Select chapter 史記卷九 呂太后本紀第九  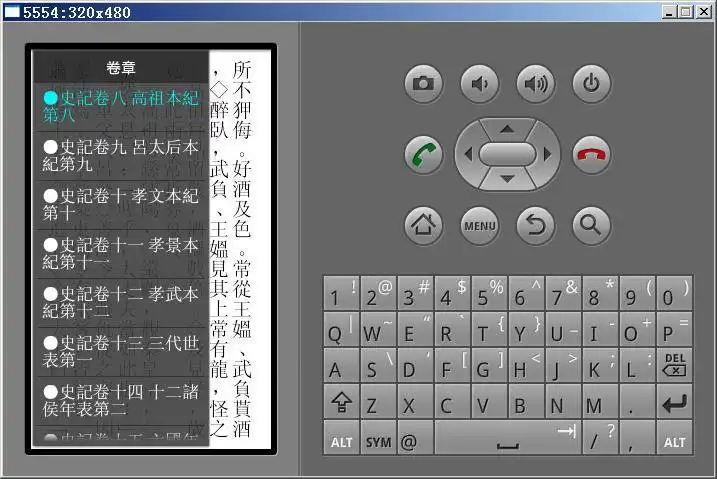point(121,156)
